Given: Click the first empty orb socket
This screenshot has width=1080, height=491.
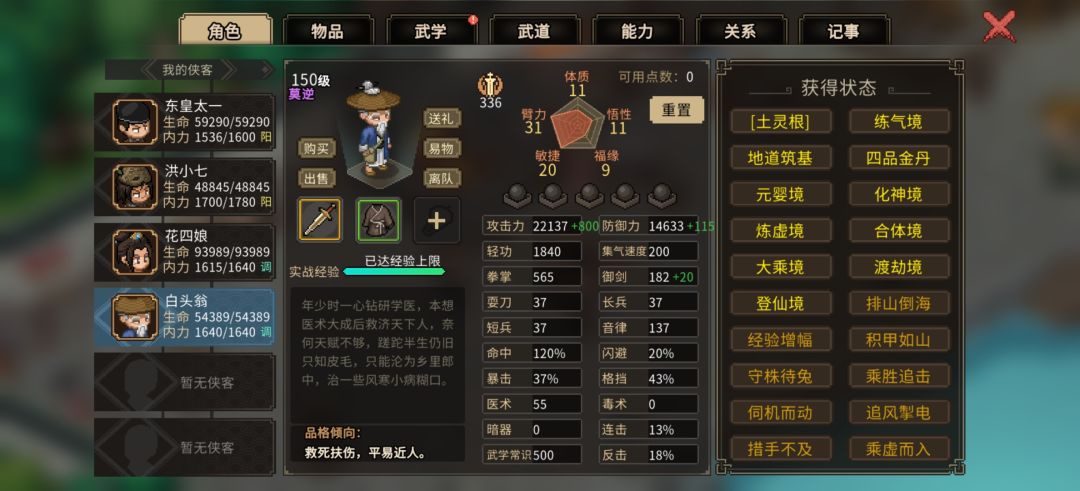Looking at the screenshot, I should pyautogui.click(x=517, y=196).
